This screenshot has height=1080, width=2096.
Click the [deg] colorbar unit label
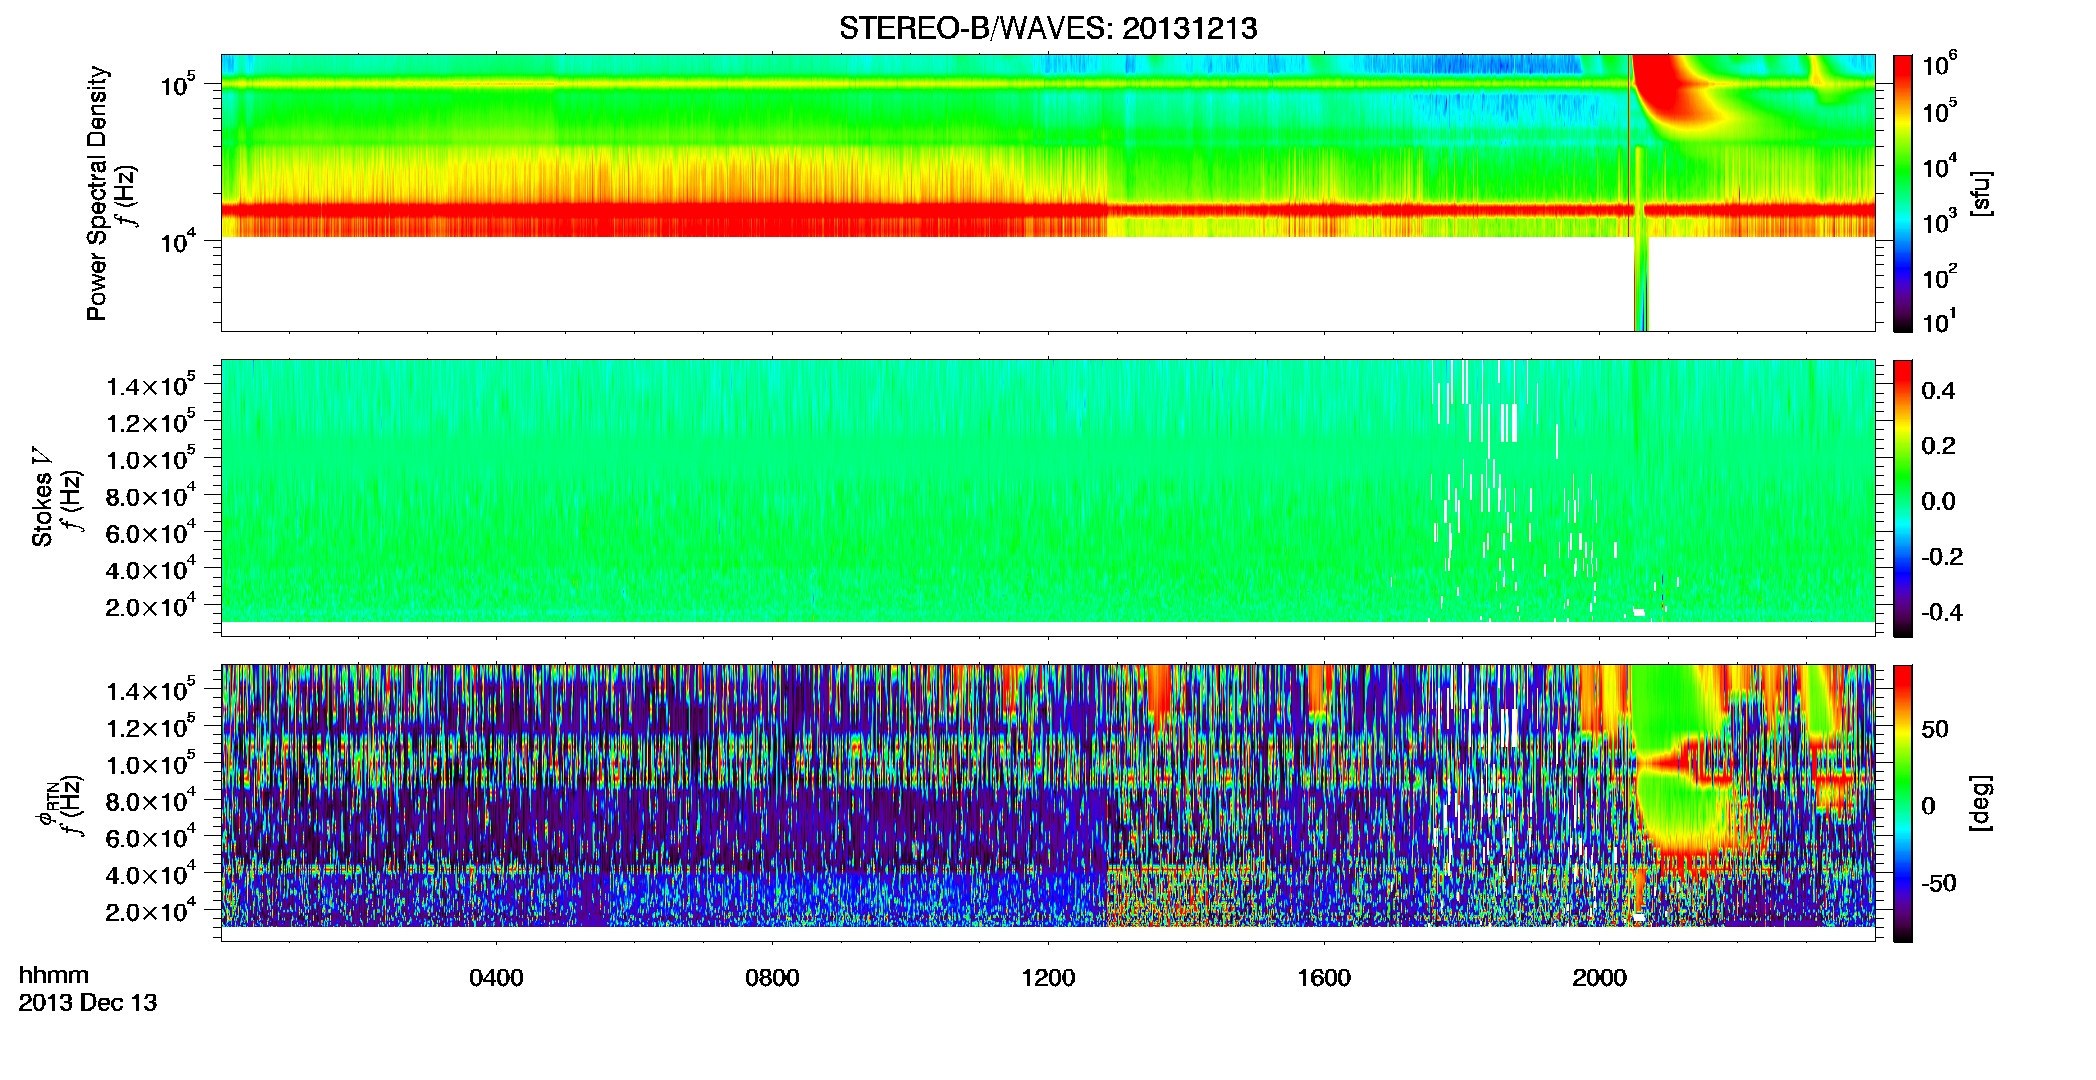pyautogui.click(x=1980, y=803)
